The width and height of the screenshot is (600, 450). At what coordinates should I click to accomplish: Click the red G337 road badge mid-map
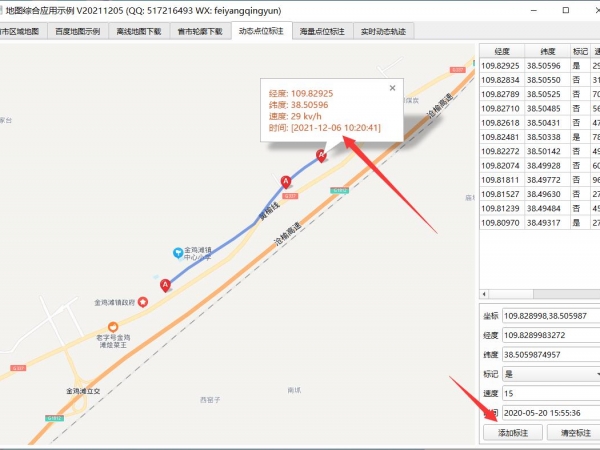click(x=290, y=196)
